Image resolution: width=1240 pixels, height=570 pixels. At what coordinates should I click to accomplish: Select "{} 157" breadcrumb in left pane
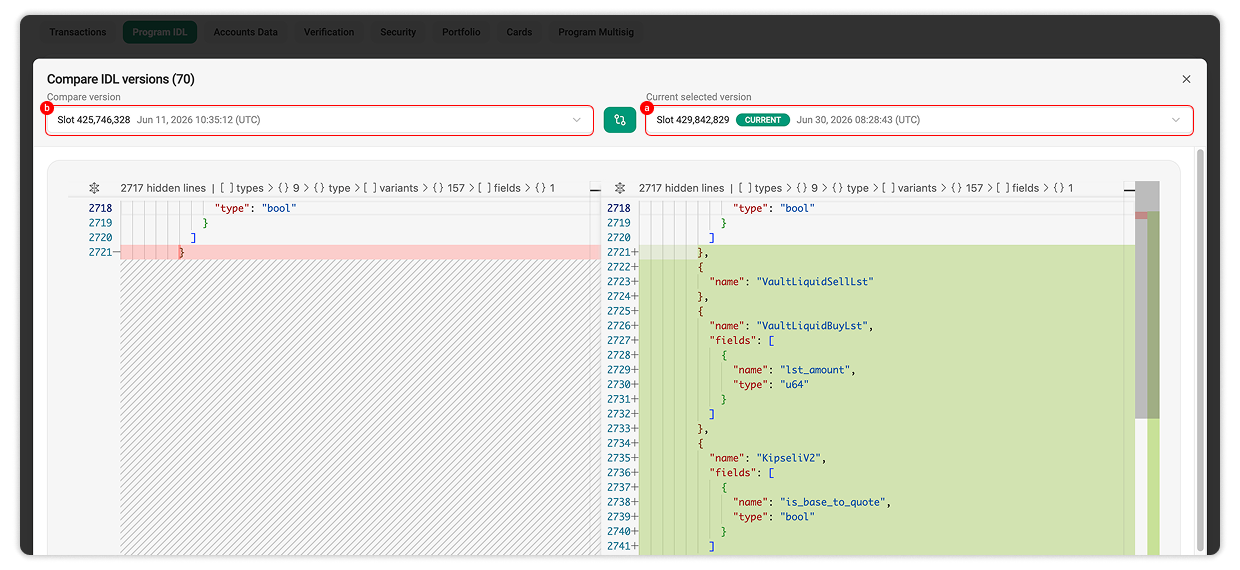click(448, 188)
